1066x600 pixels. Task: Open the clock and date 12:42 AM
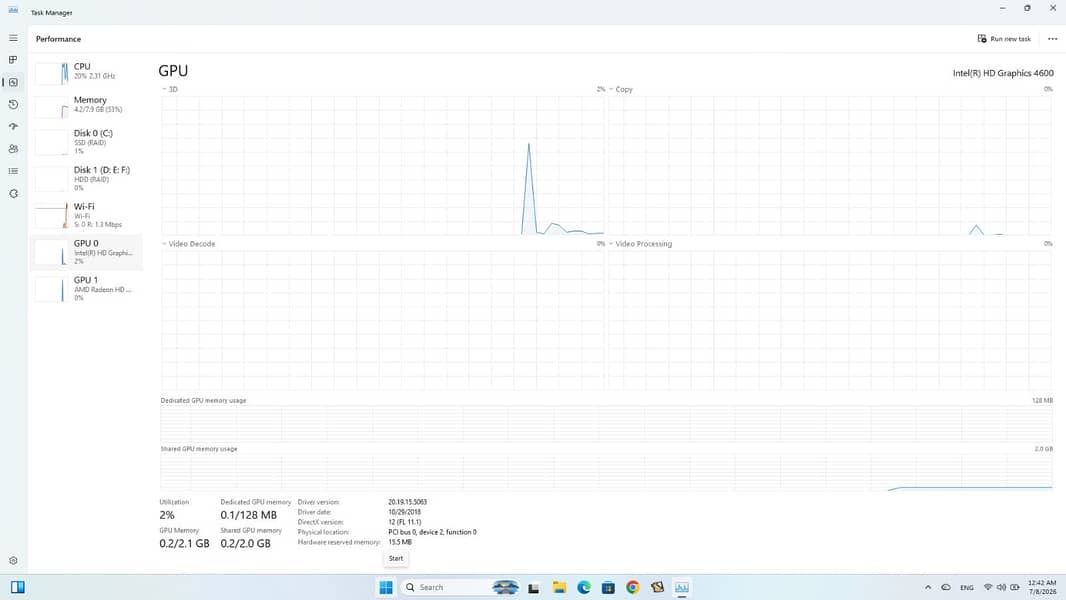point(1042,587)
